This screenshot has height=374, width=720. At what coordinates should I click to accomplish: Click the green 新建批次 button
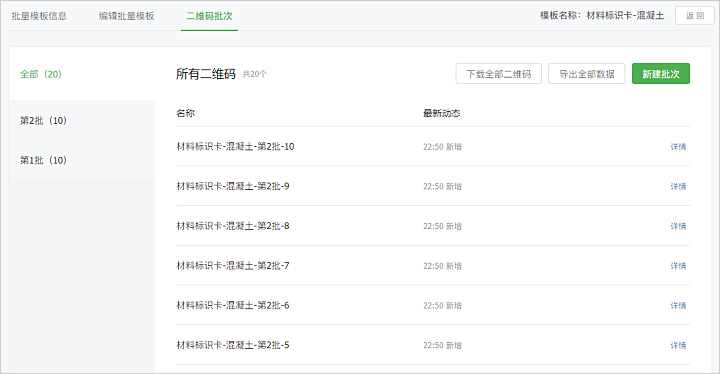(x=661, y=74)
